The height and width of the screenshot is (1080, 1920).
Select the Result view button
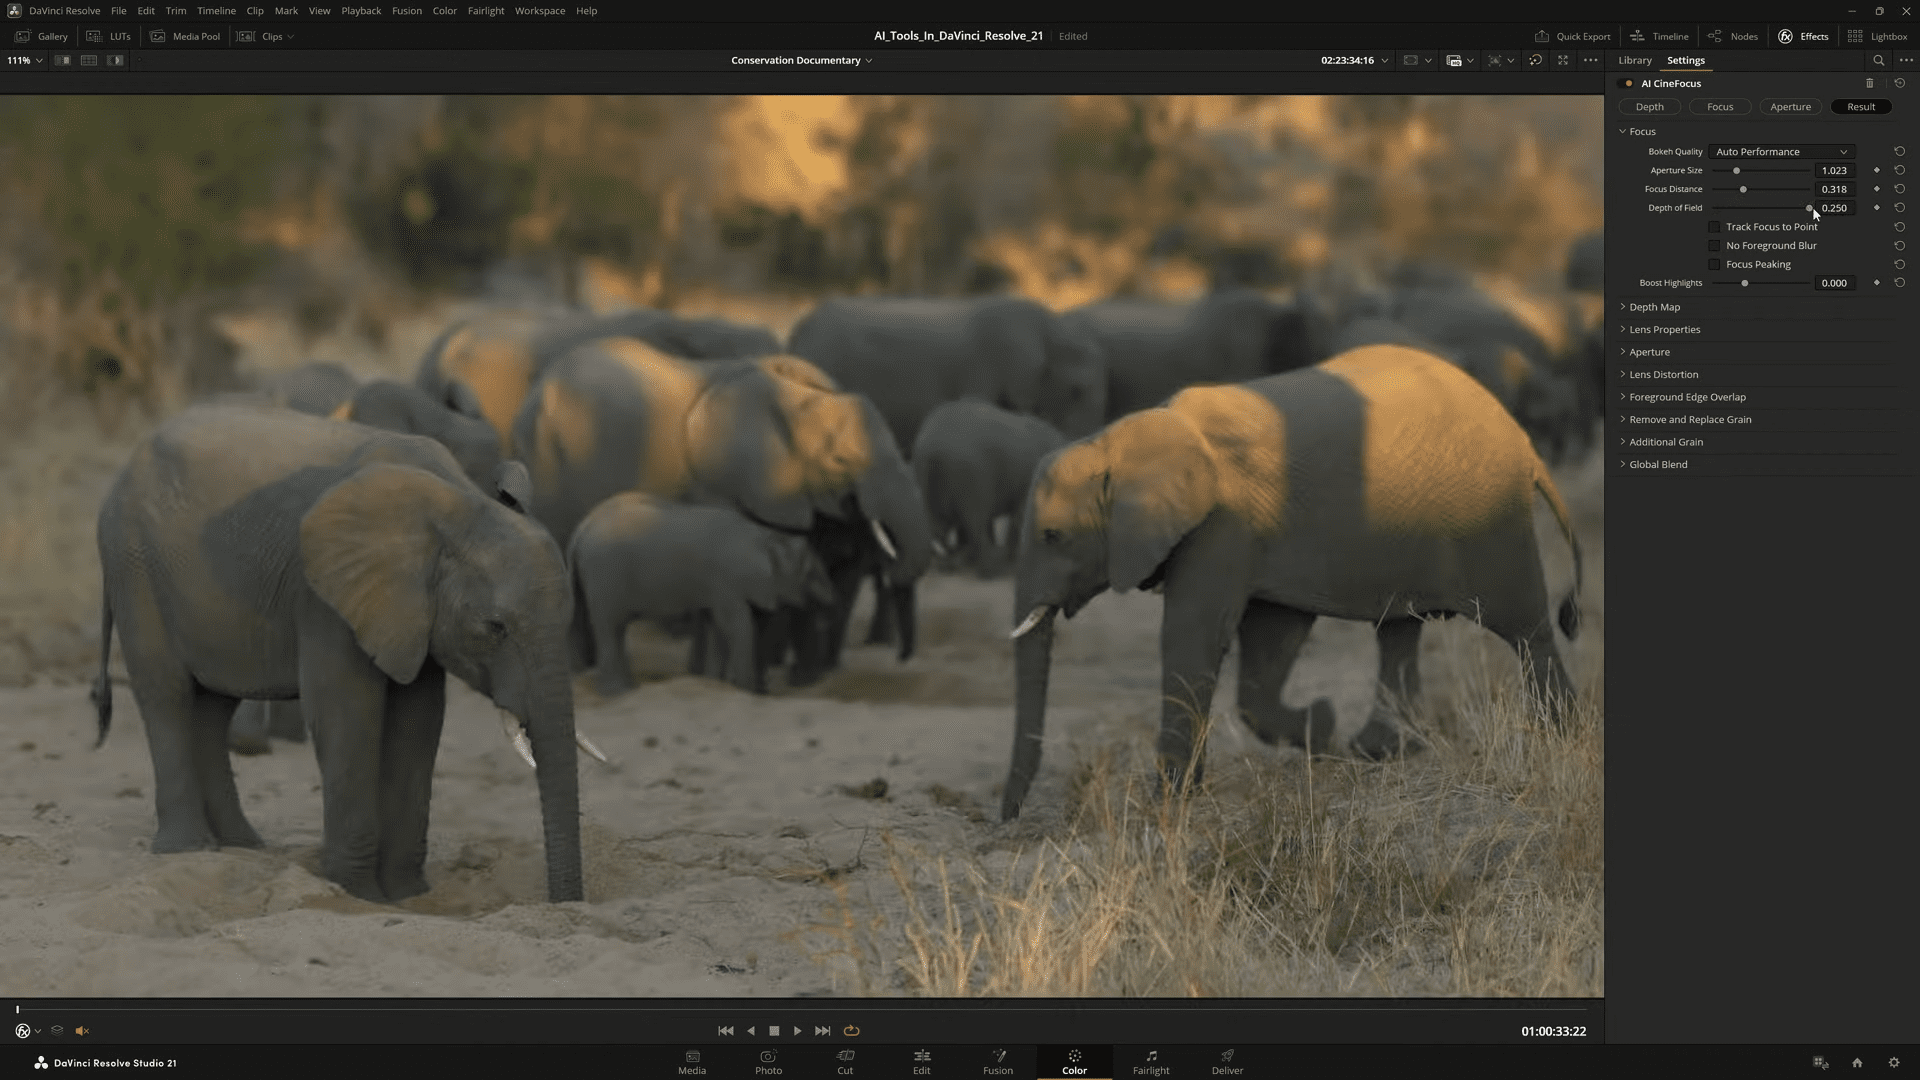(1860, 106)
